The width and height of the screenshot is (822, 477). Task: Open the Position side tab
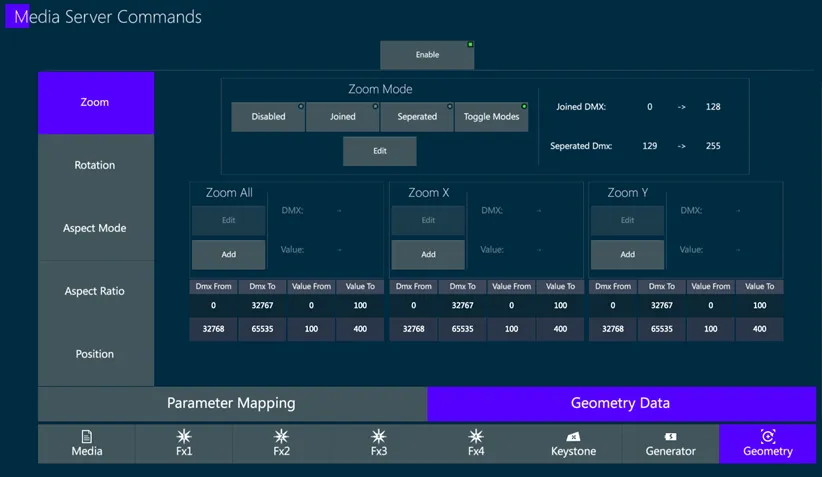pos(96,354)
